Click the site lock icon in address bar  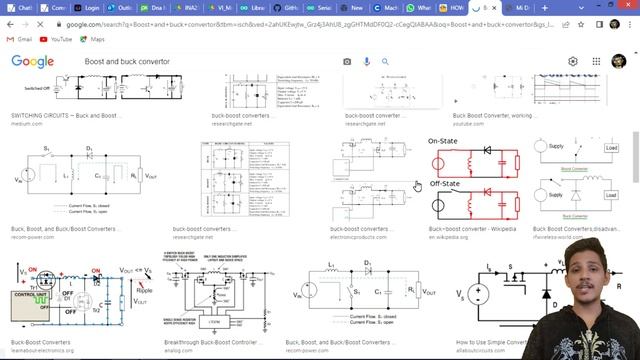(x=59, y=24)
